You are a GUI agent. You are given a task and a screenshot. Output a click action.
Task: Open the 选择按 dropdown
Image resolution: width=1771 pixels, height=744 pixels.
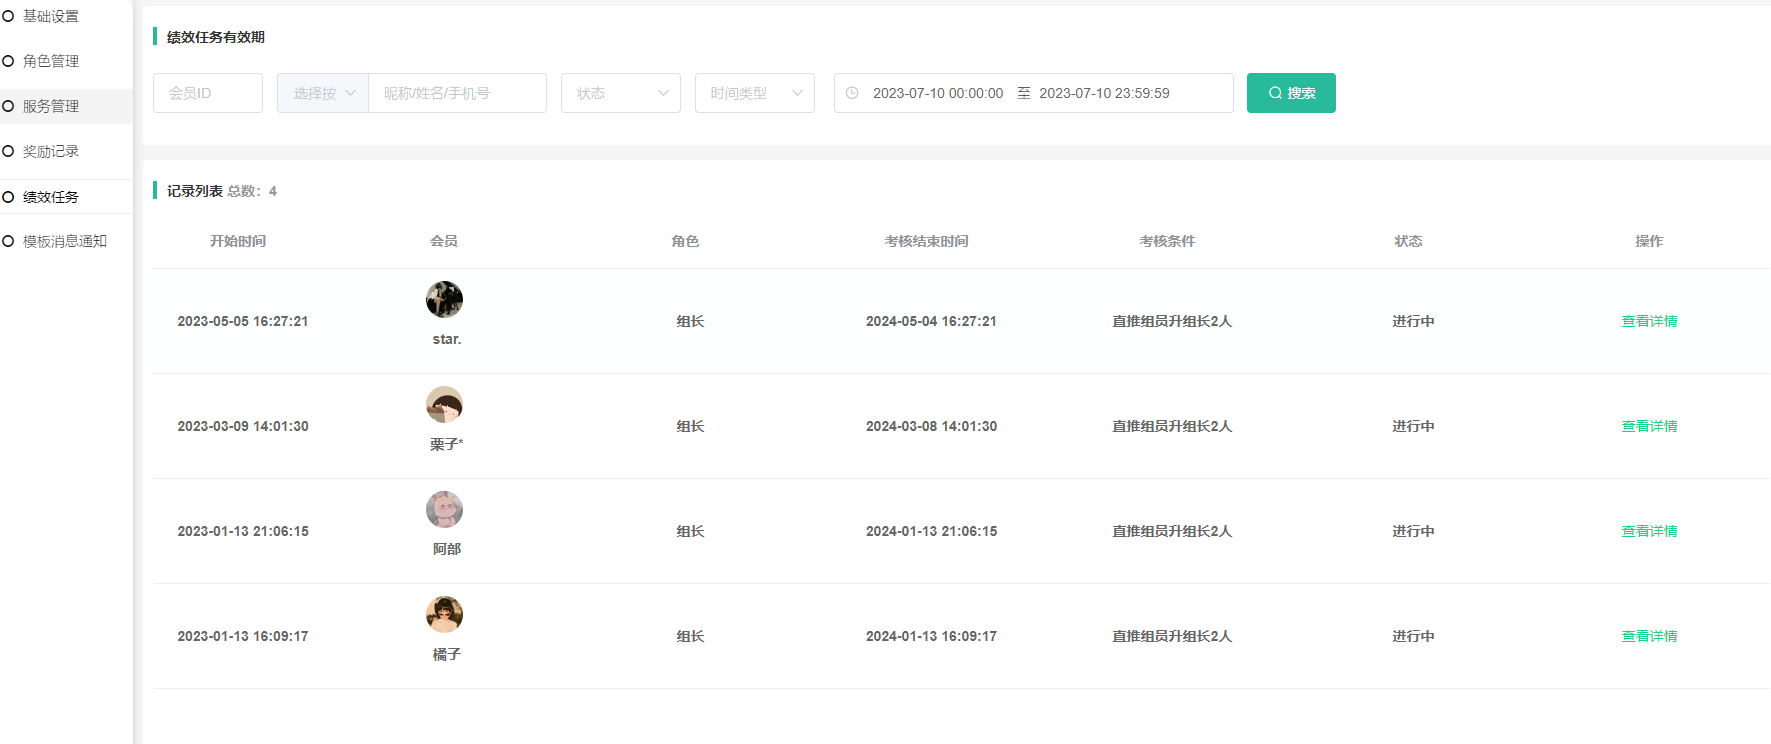[x=323, y=93]
